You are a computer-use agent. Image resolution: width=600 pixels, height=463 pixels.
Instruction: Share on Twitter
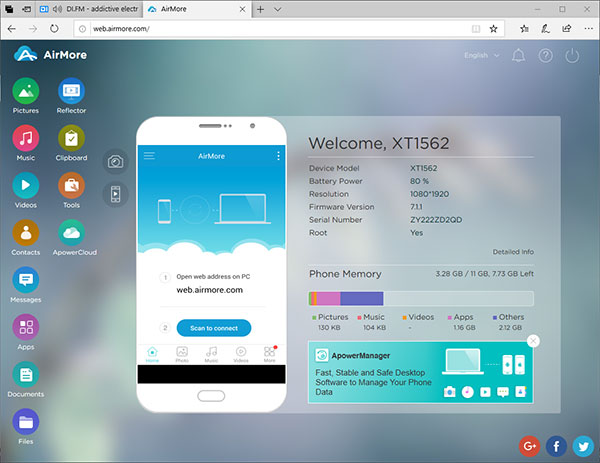coord(583,446)
